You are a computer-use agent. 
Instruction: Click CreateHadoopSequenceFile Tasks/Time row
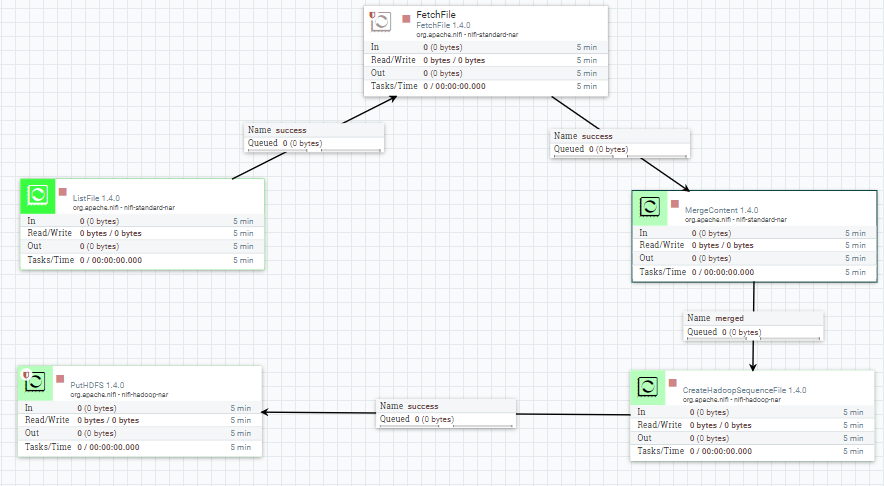(752, 451)
